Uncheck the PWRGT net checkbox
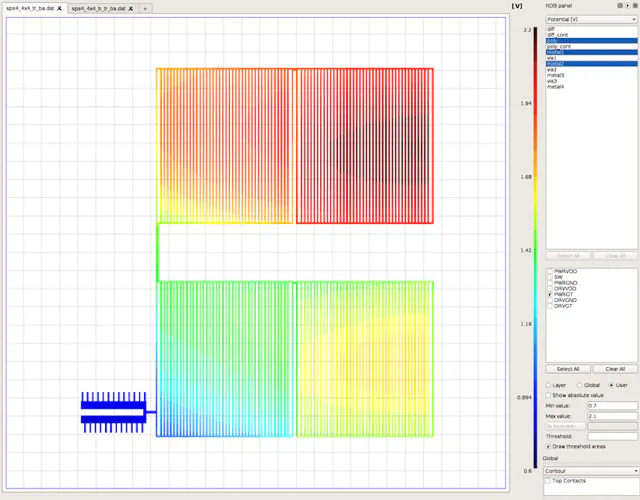The height and width of the screenshot is (500, 640). (x=550, y=294)
